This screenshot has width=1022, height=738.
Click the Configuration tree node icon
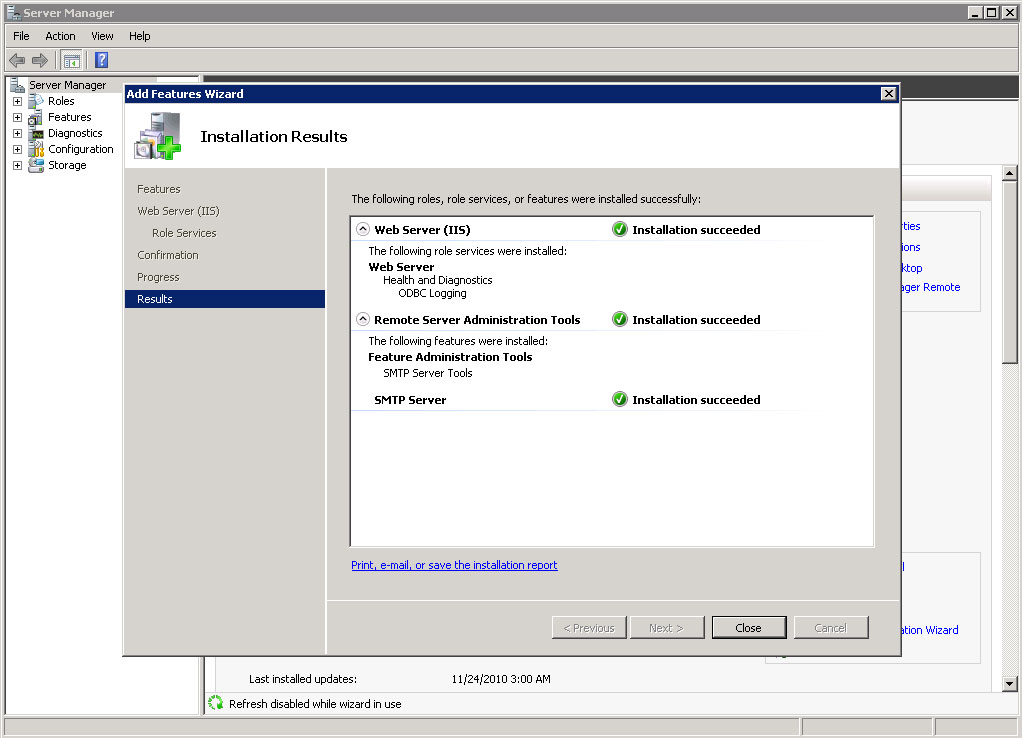point(36,149)
